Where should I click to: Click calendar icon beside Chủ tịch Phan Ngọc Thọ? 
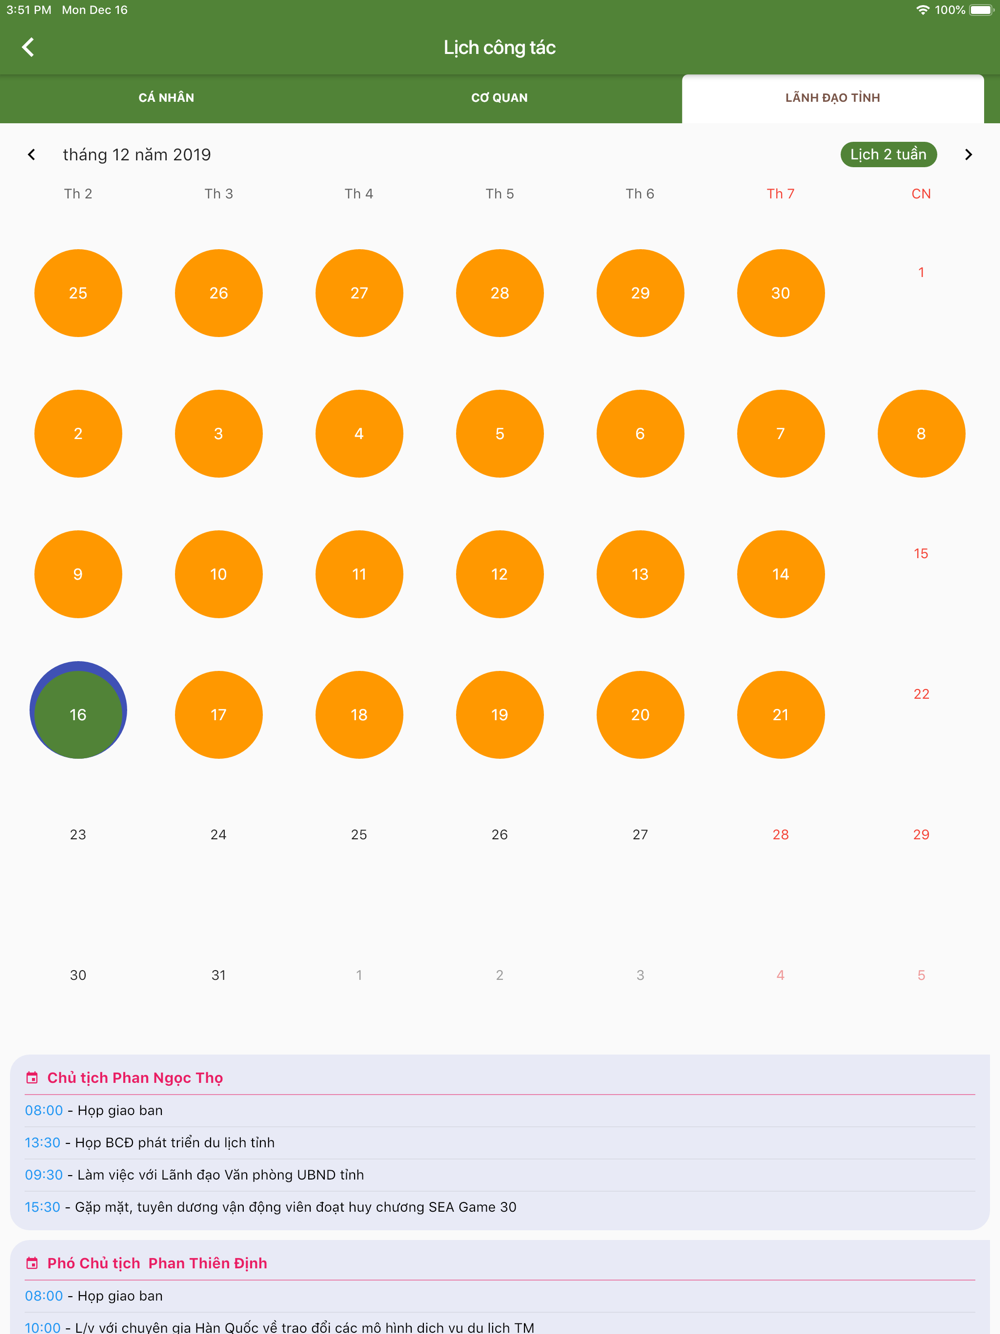32,1078
